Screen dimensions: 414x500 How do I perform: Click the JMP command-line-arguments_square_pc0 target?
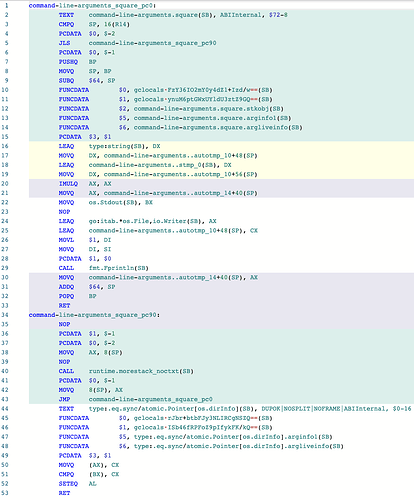[x=151, y=399]
